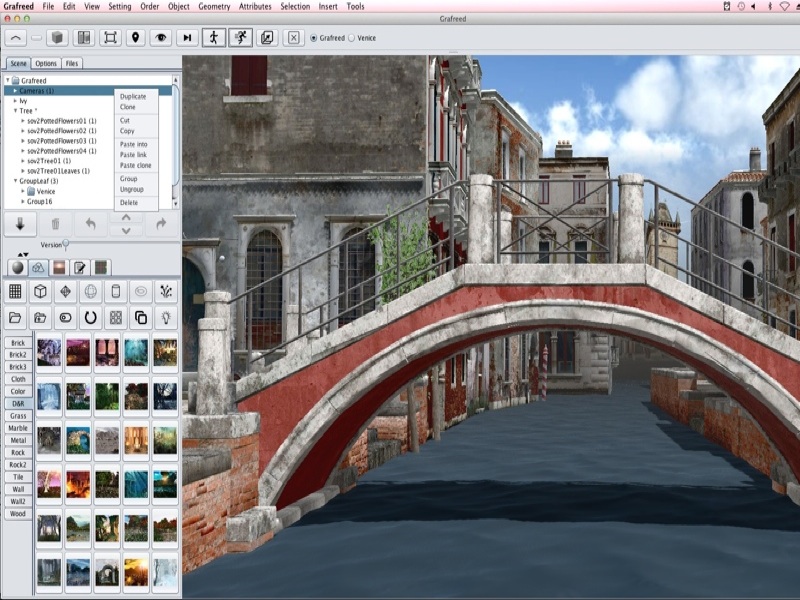Click the eye view toolbar icon
This screenshot has width=800, height=600.
tap(161, 37)
